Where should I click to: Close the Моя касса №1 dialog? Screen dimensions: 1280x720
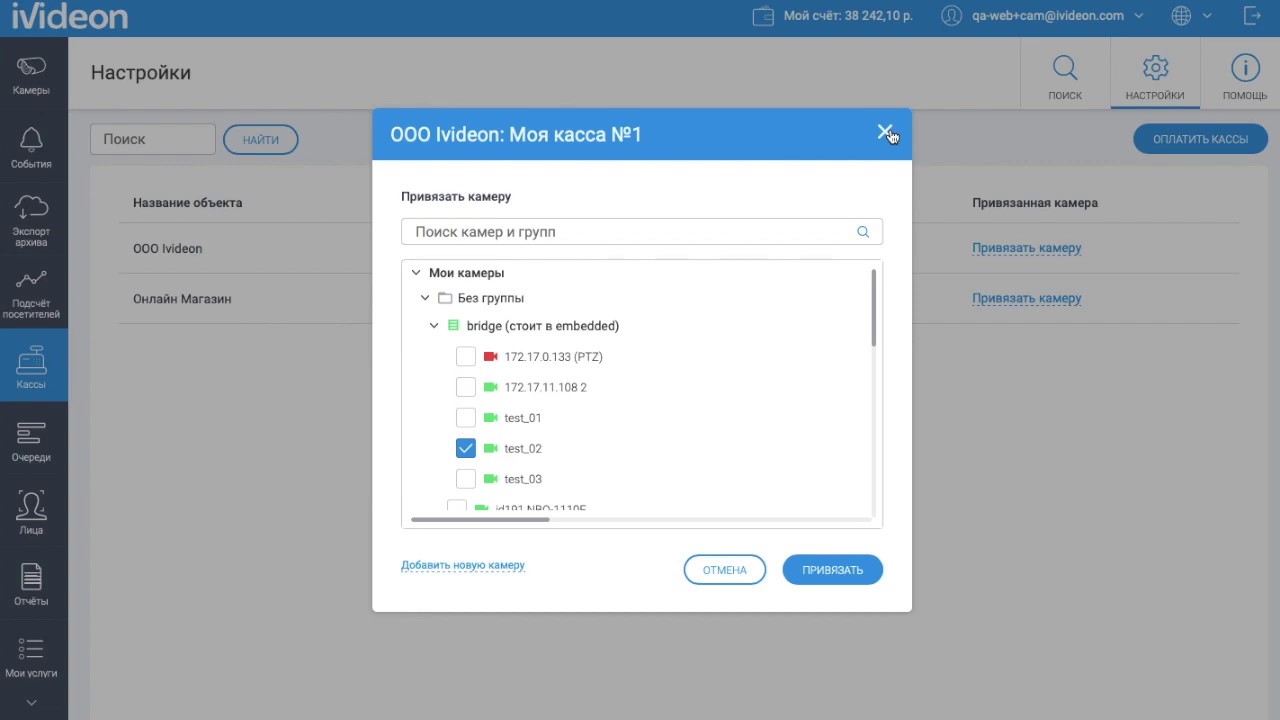[x=884, y=132]
